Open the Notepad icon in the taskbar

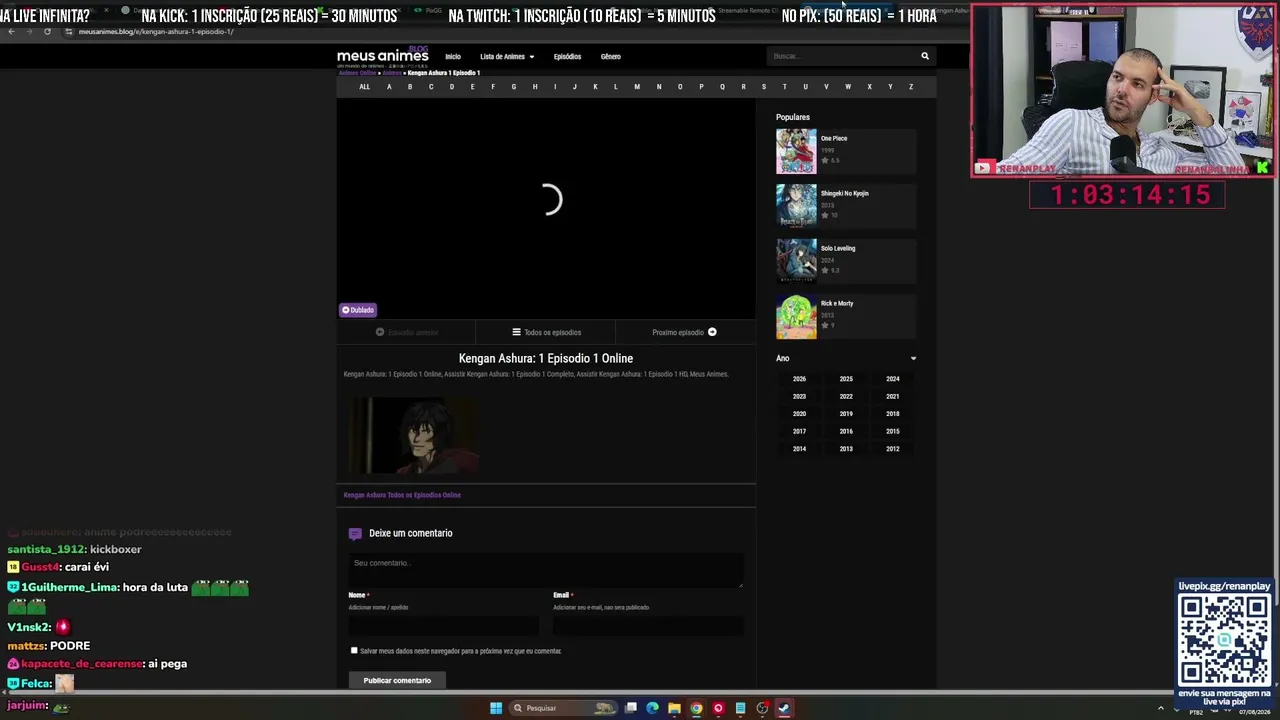[740, 708]
